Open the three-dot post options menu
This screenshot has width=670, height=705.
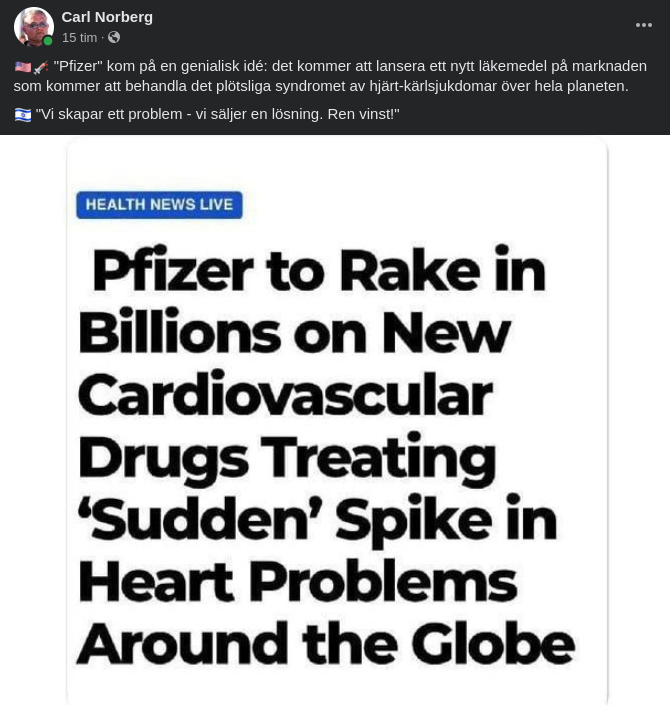click(643, 25)
